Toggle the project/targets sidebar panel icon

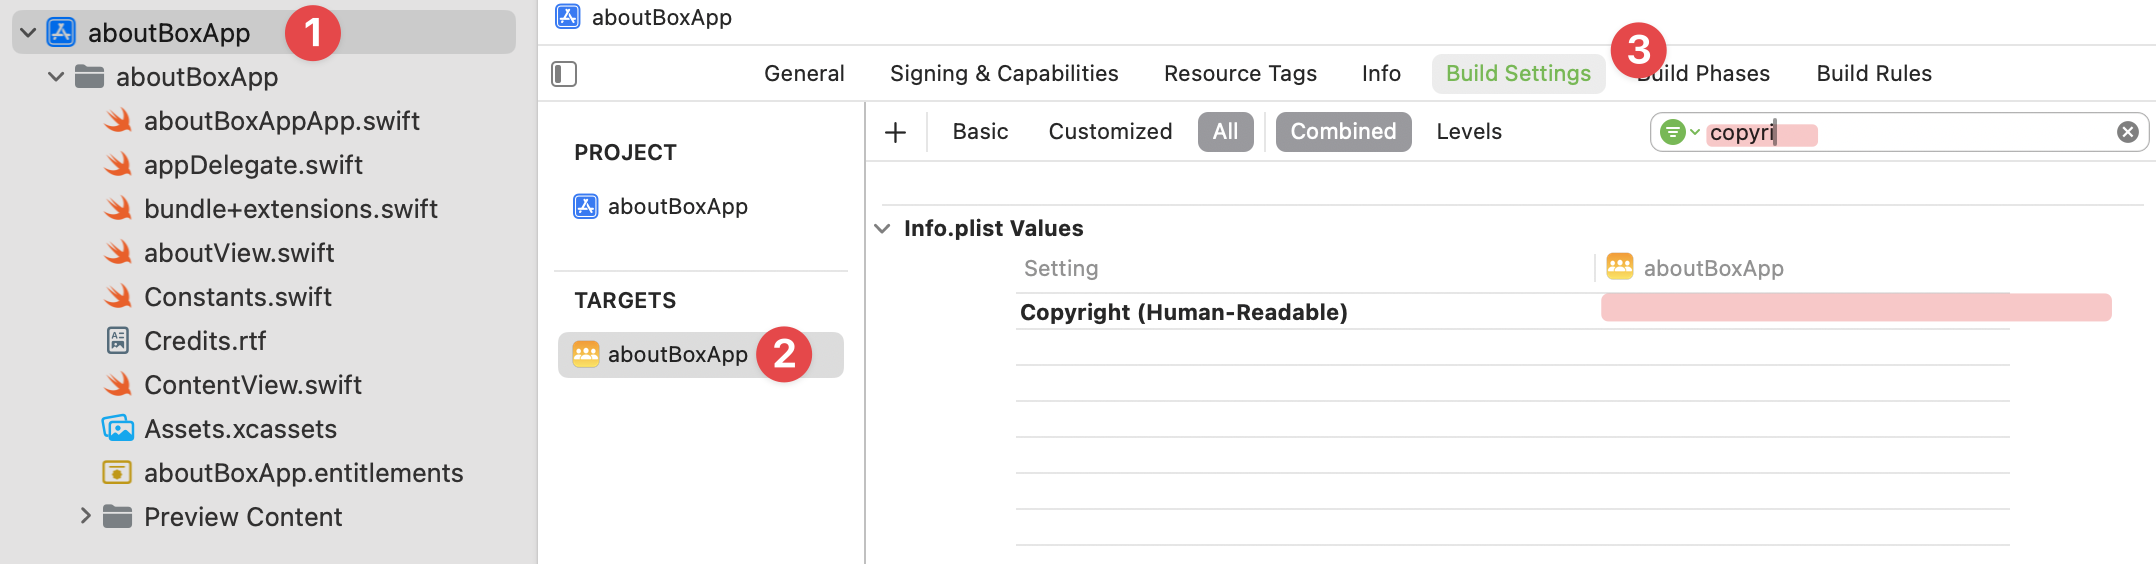tap(564, 74)
